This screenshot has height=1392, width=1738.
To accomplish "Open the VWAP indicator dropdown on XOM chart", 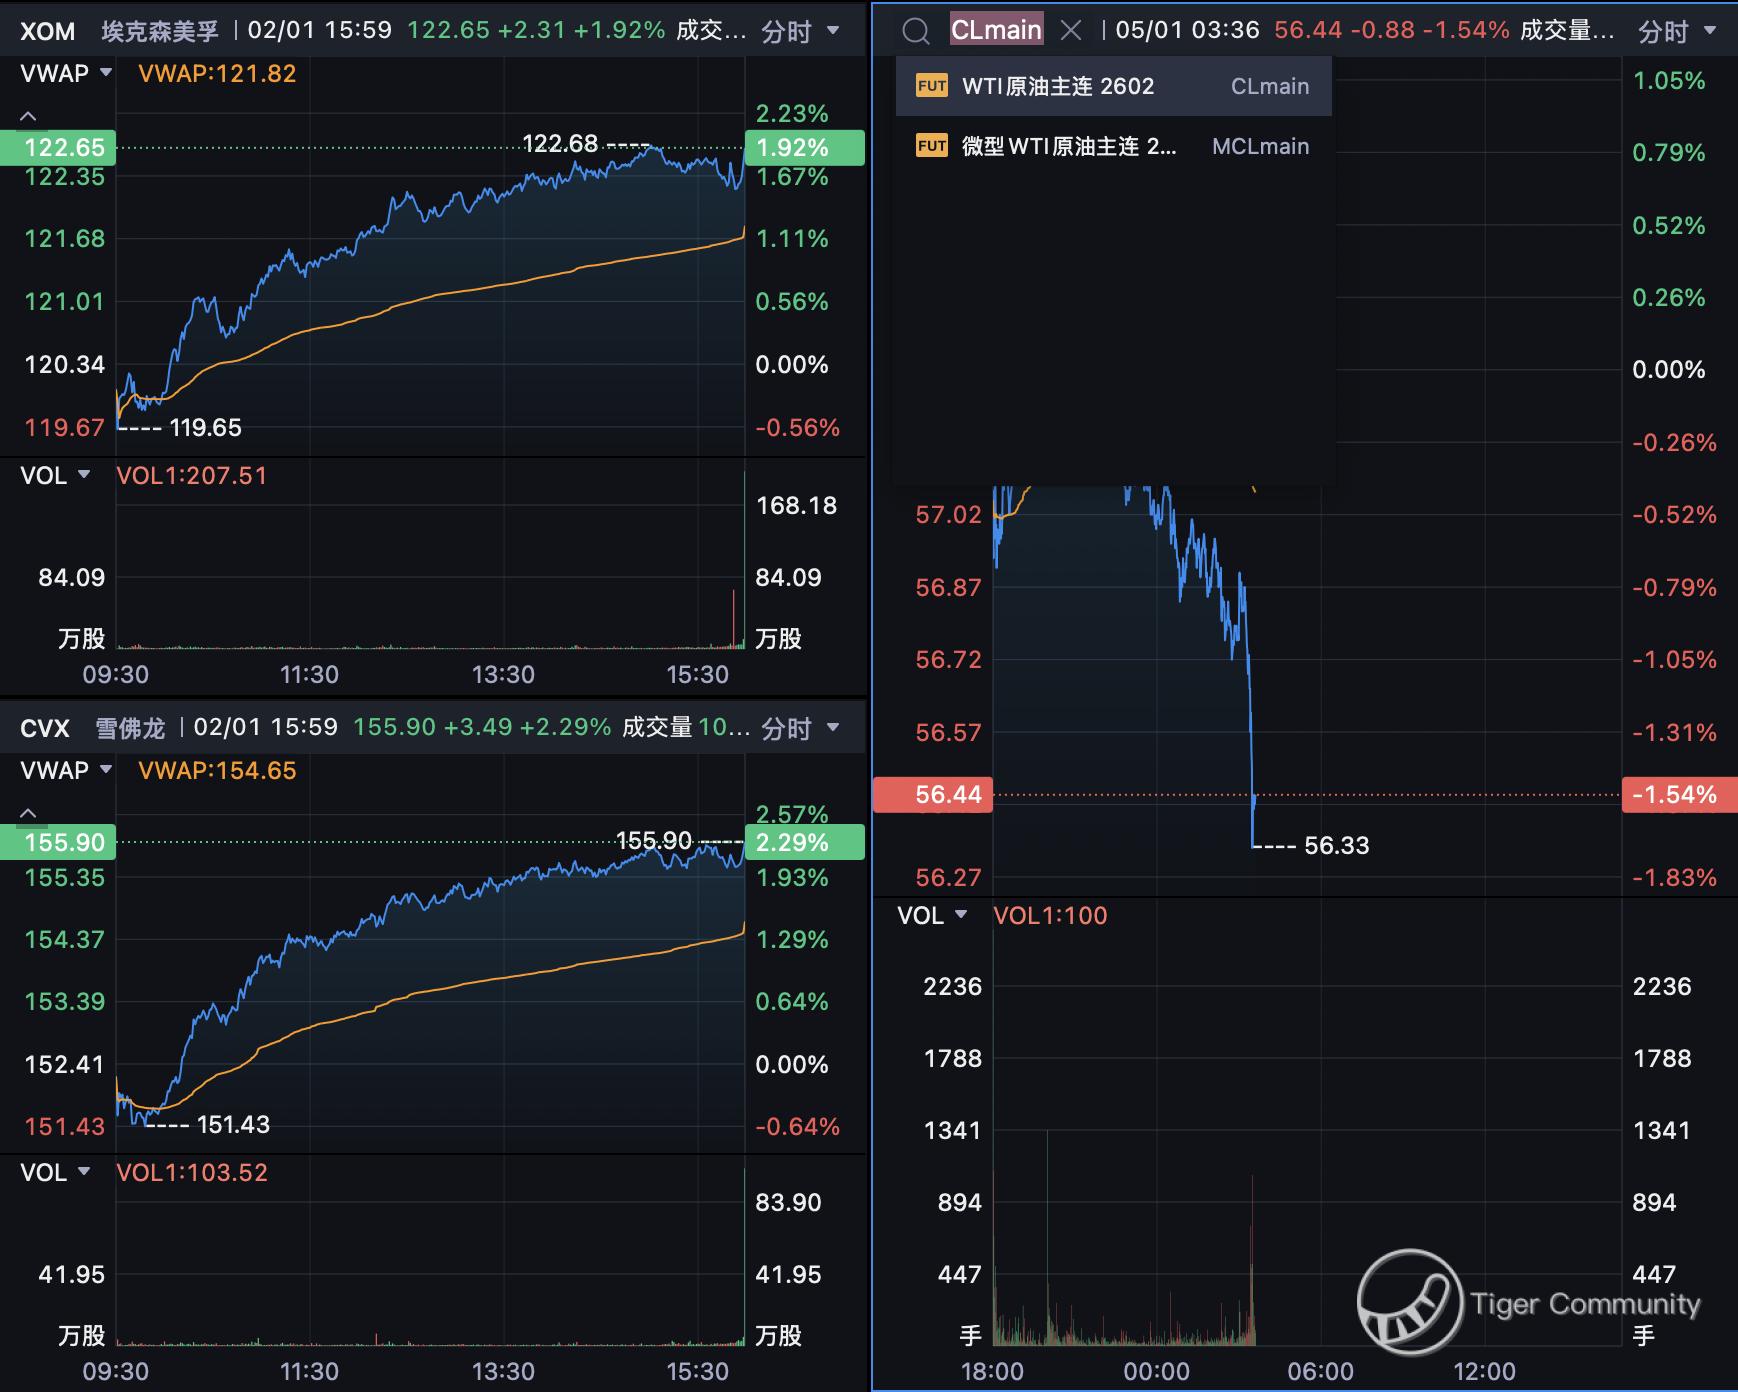I will tap(66, 73).
